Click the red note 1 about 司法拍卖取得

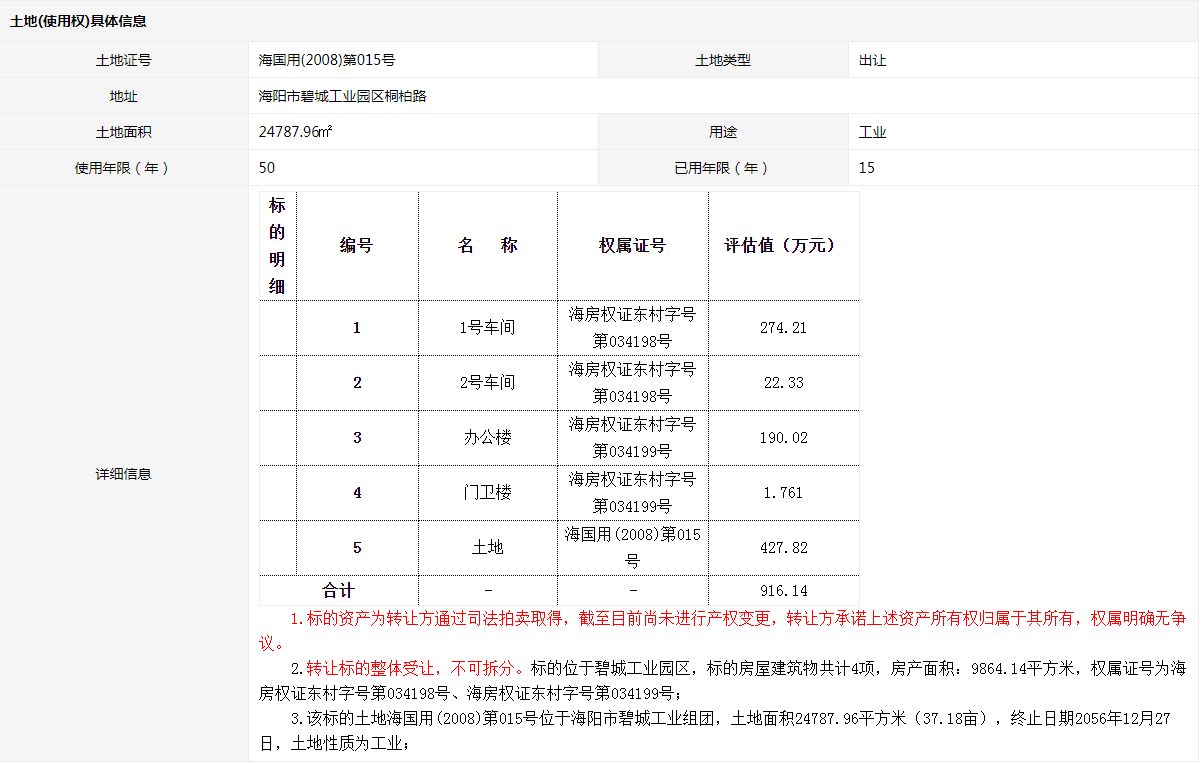click(723, 631)
